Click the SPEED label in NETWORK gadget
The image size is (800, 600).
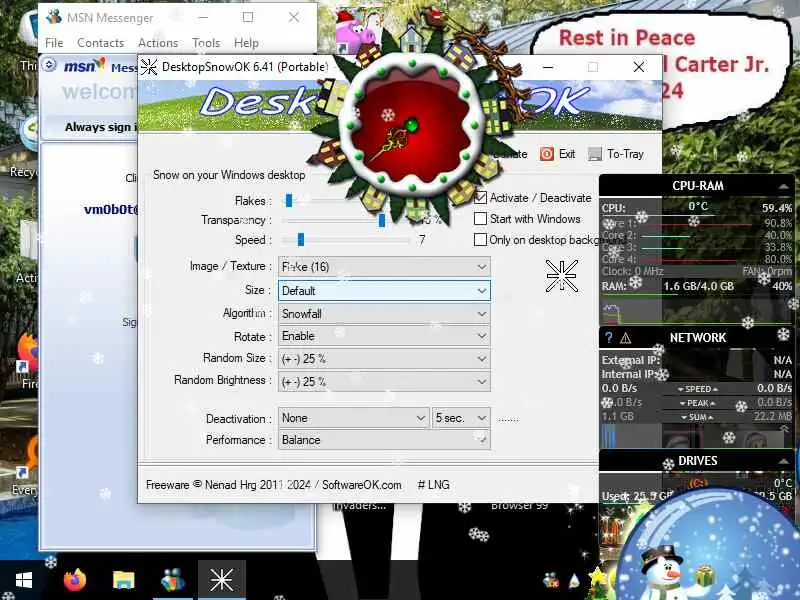[697, 389]
